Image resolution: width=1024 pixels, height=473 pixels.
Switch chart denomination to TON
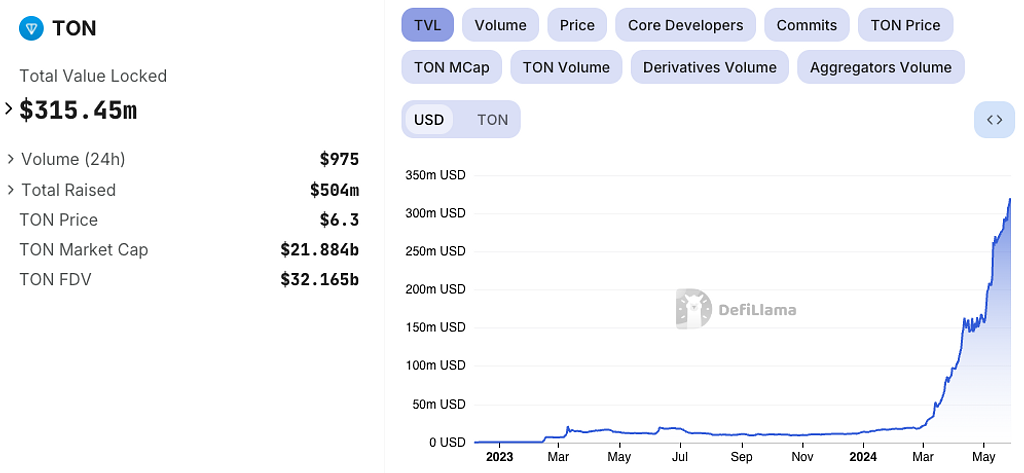pos(492,120)
